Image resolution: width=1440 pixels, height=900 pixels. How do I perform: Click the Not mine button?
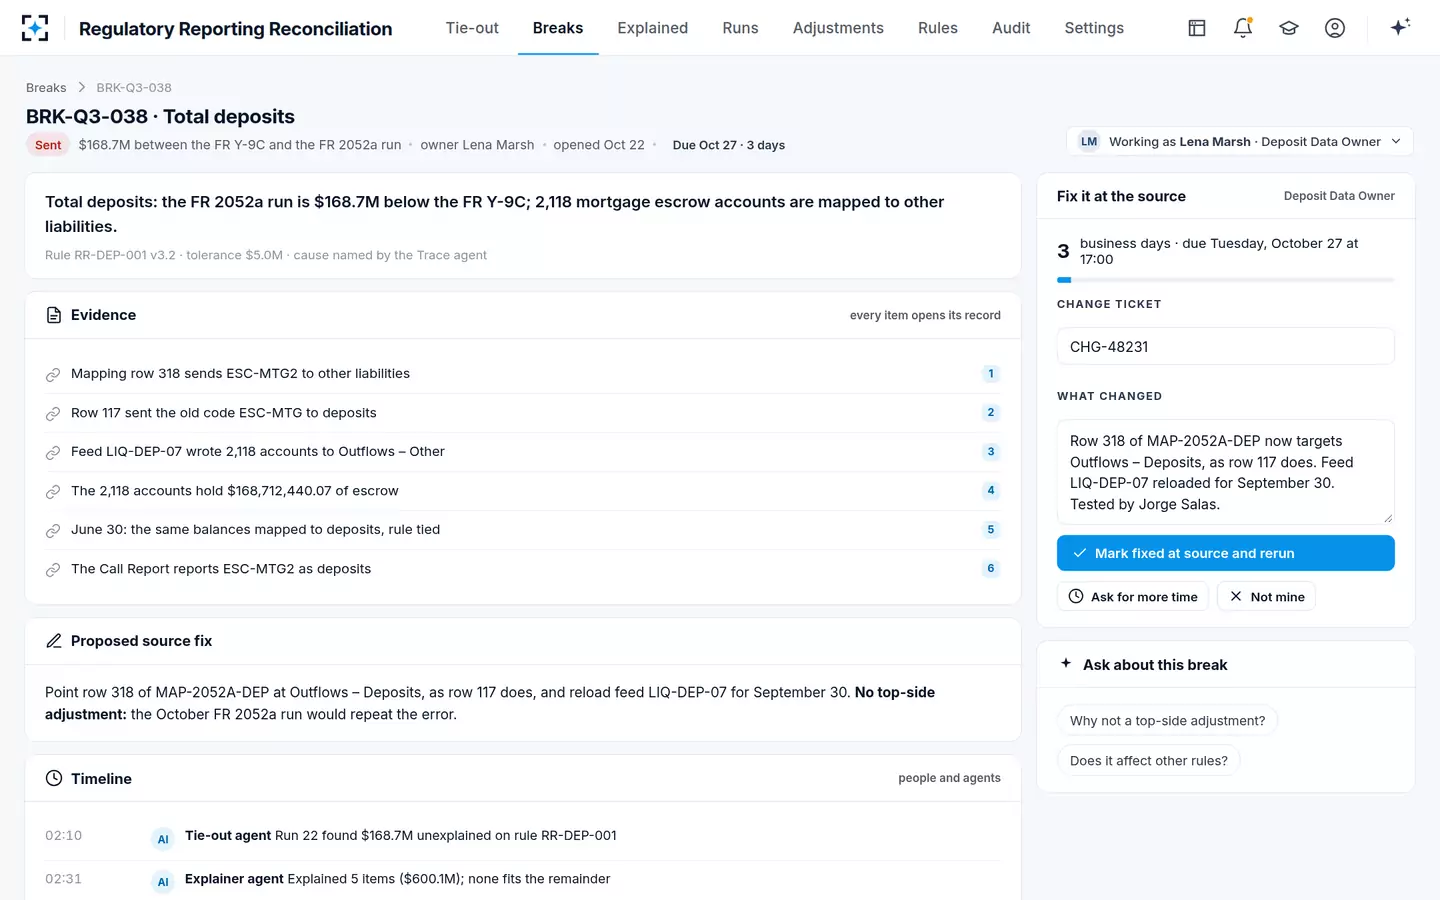click(x=1267, y=597)
